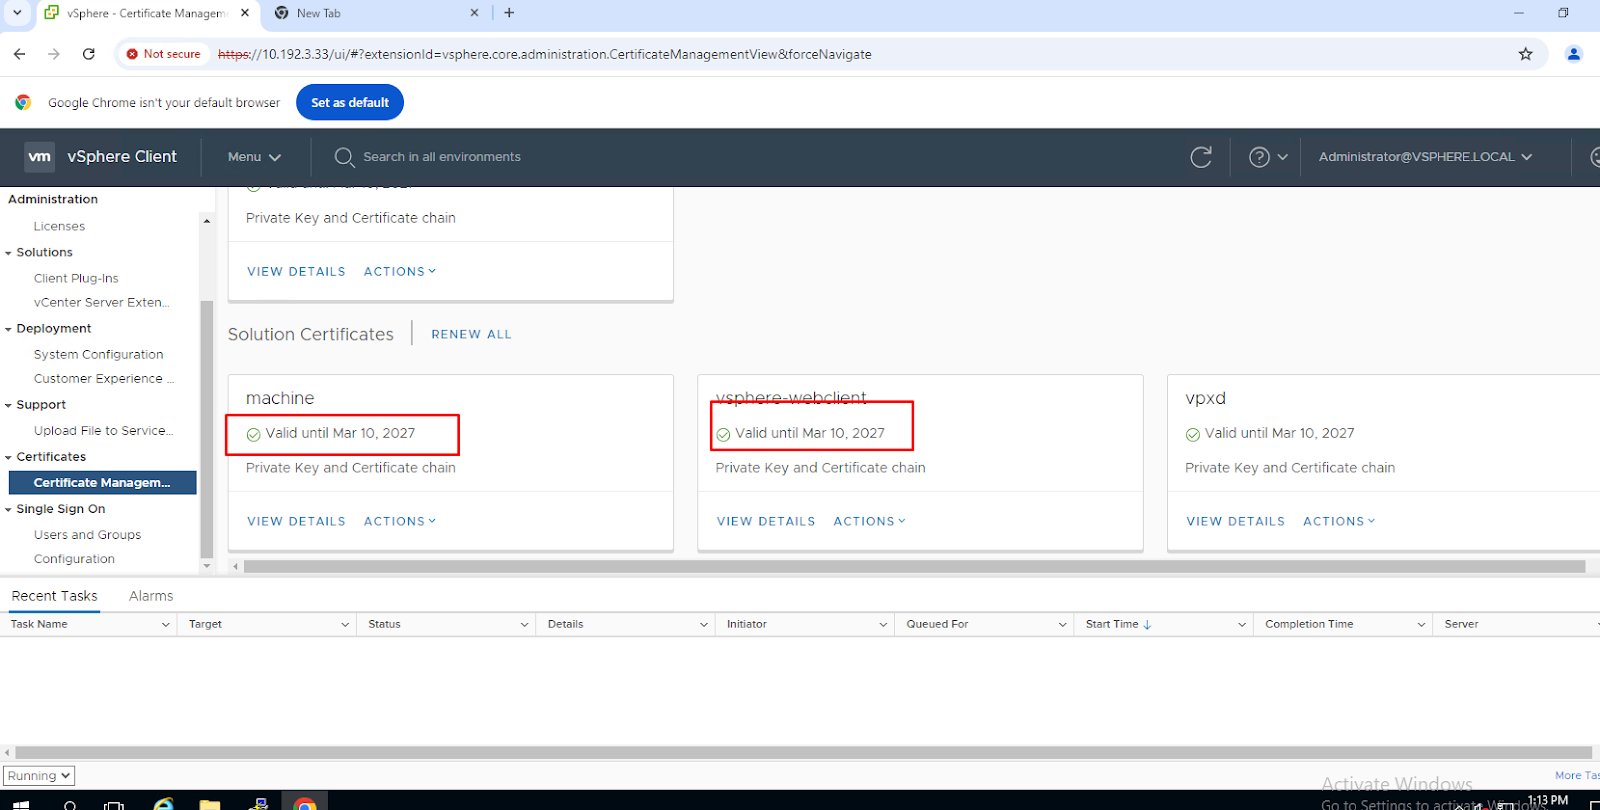Open Customer Experience item
The width and height of the screenshot is (1600, 810).
click(104, 378)
